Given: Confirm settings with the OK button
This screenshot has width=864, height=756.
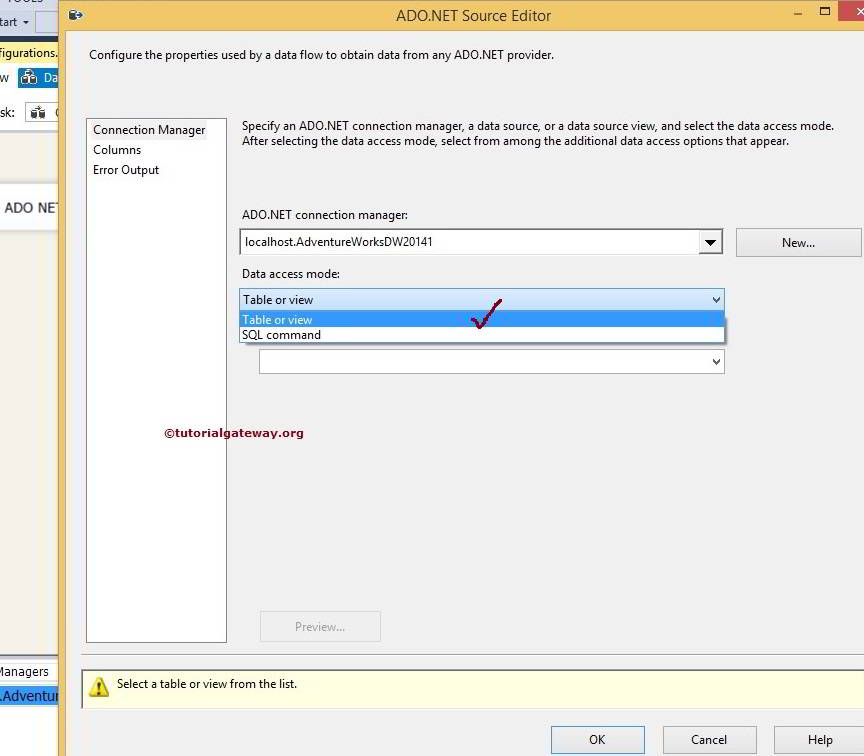Looking at the screenshot, I should pos(597,740).
